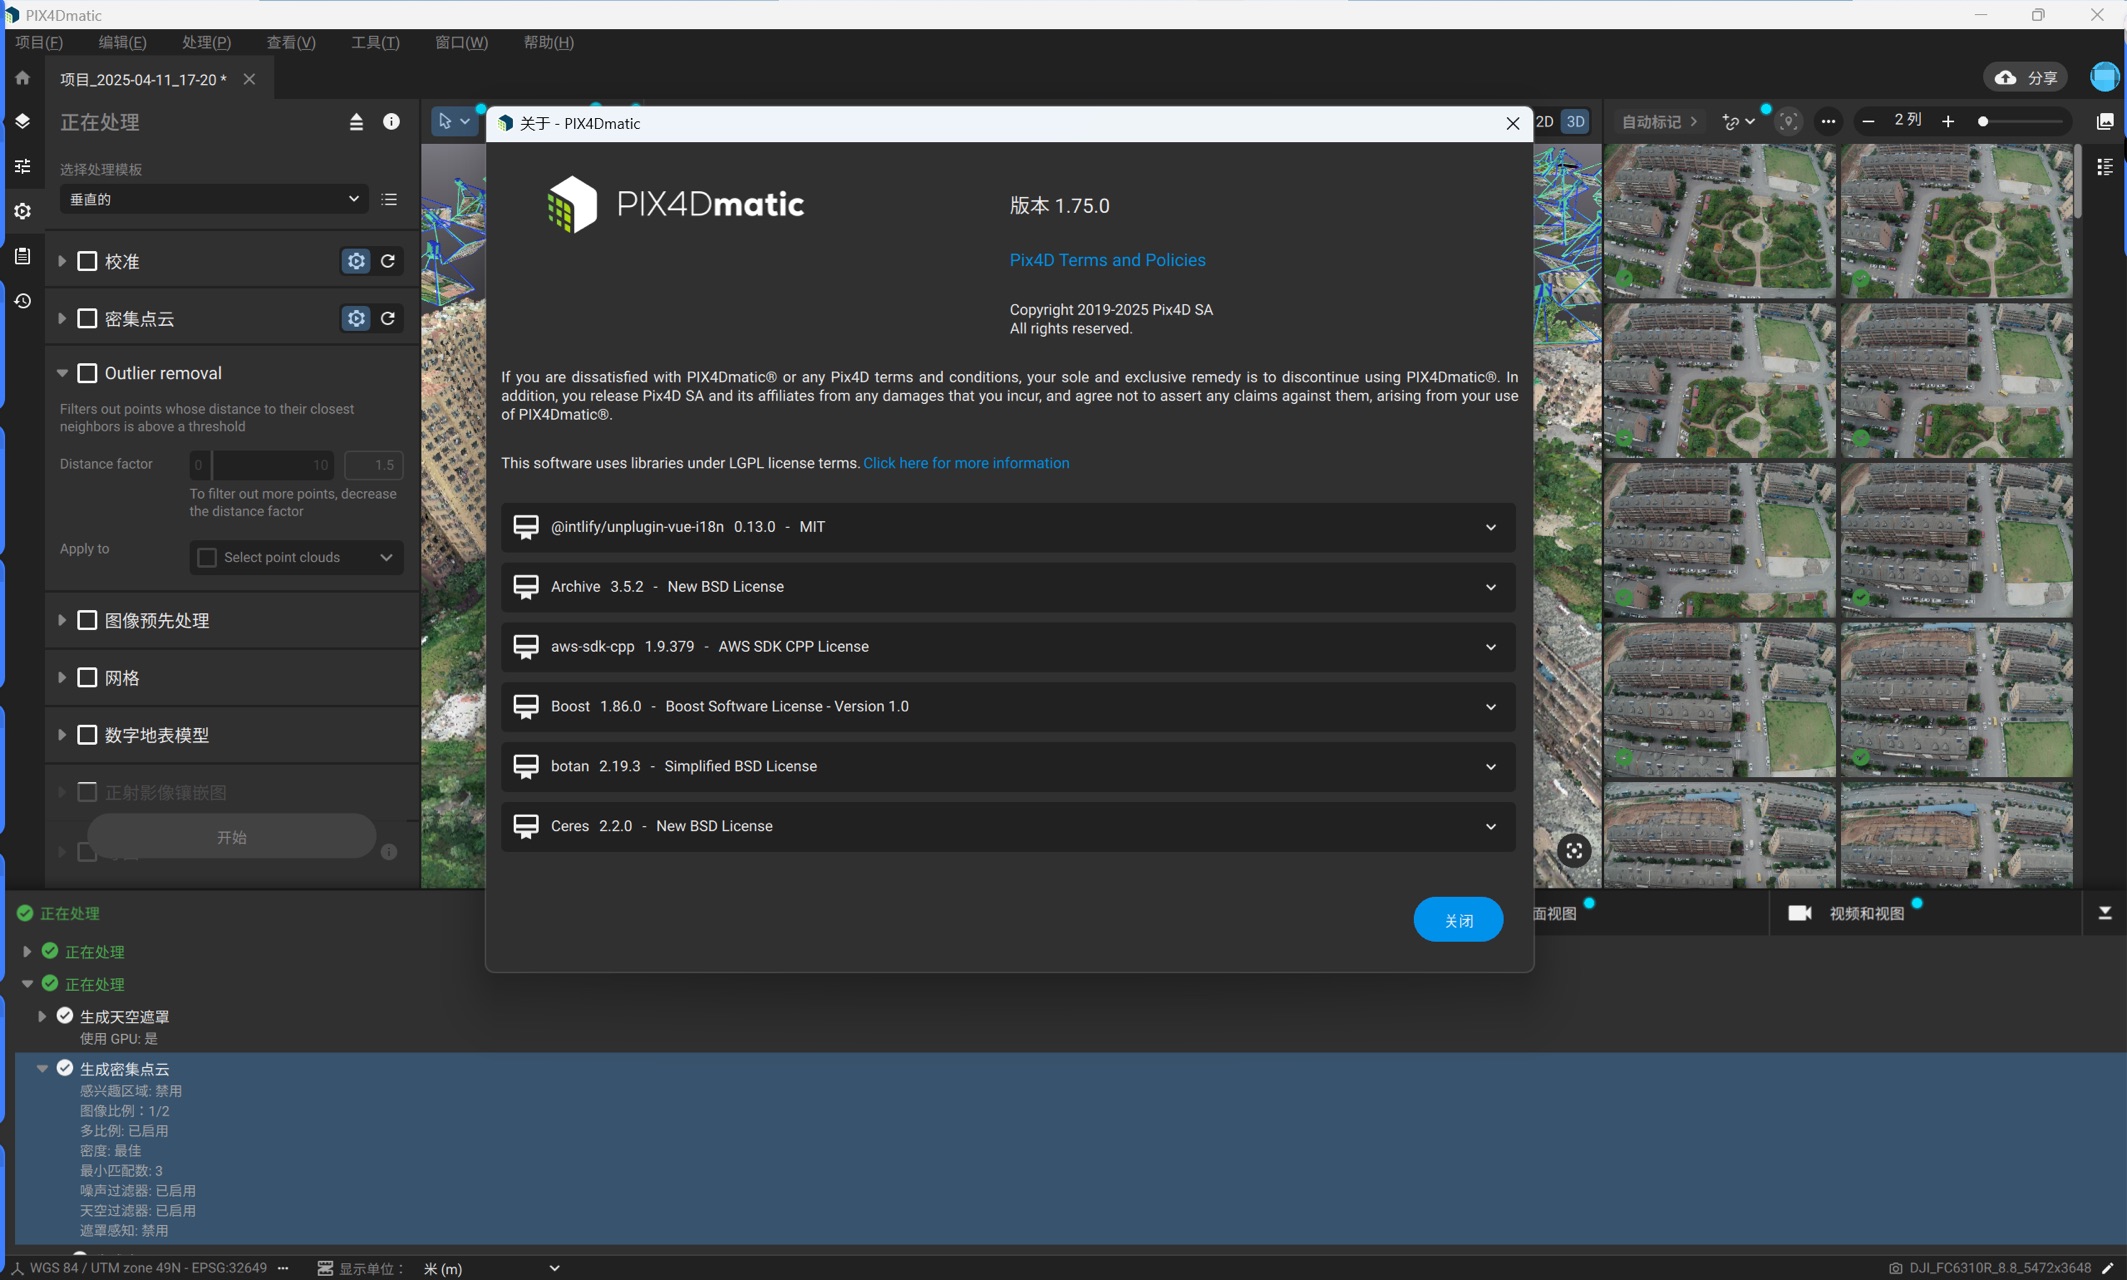Open the home icon in the left sidebar
This screenshot has height=1280, width=2127.
22,78
